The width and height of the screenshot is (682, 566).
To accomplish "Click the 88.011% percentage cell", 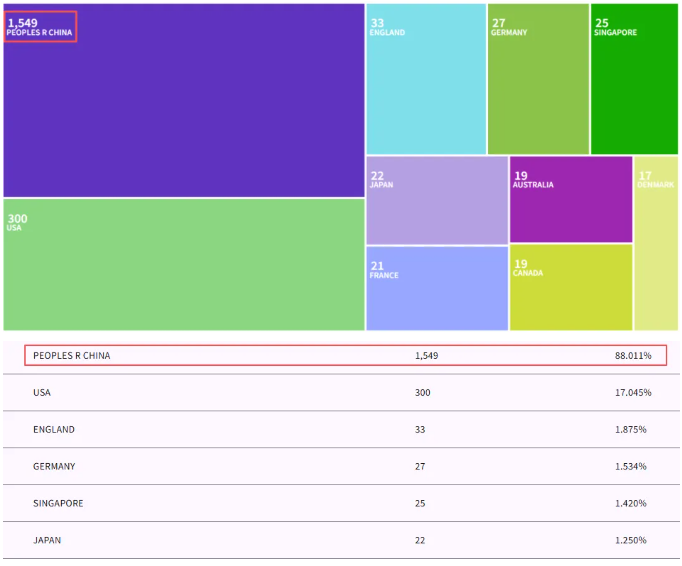I will pos(633,356).
